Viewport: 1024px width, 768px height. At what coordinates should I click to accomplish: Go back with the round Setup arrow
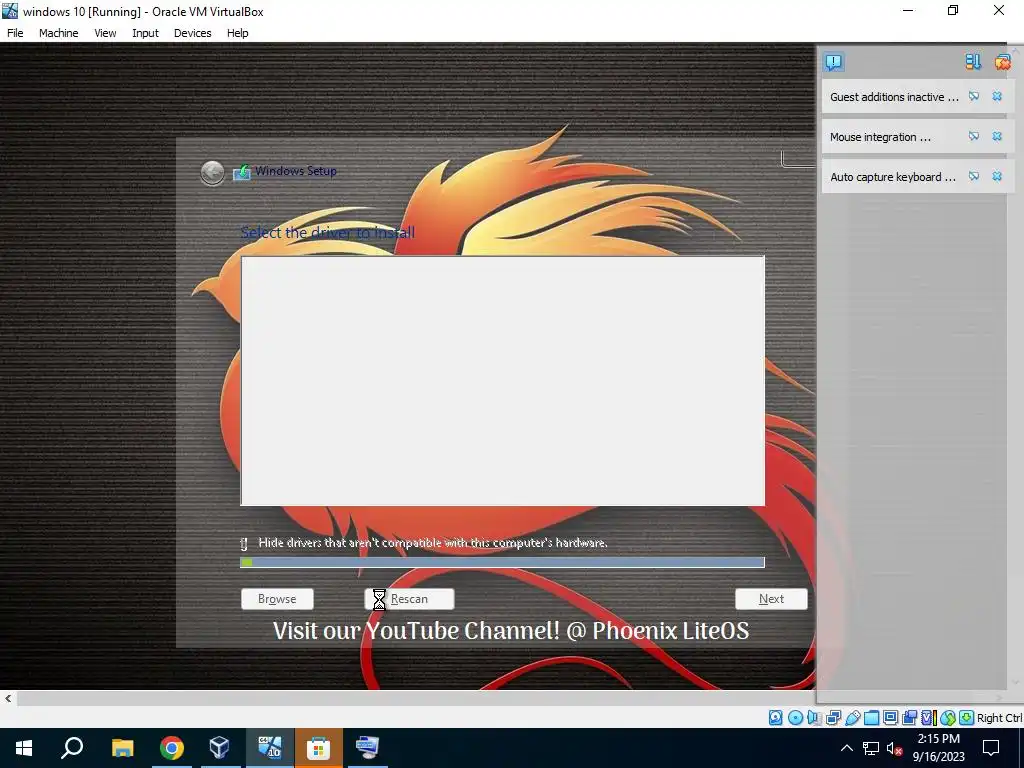(x=212, y=172)
